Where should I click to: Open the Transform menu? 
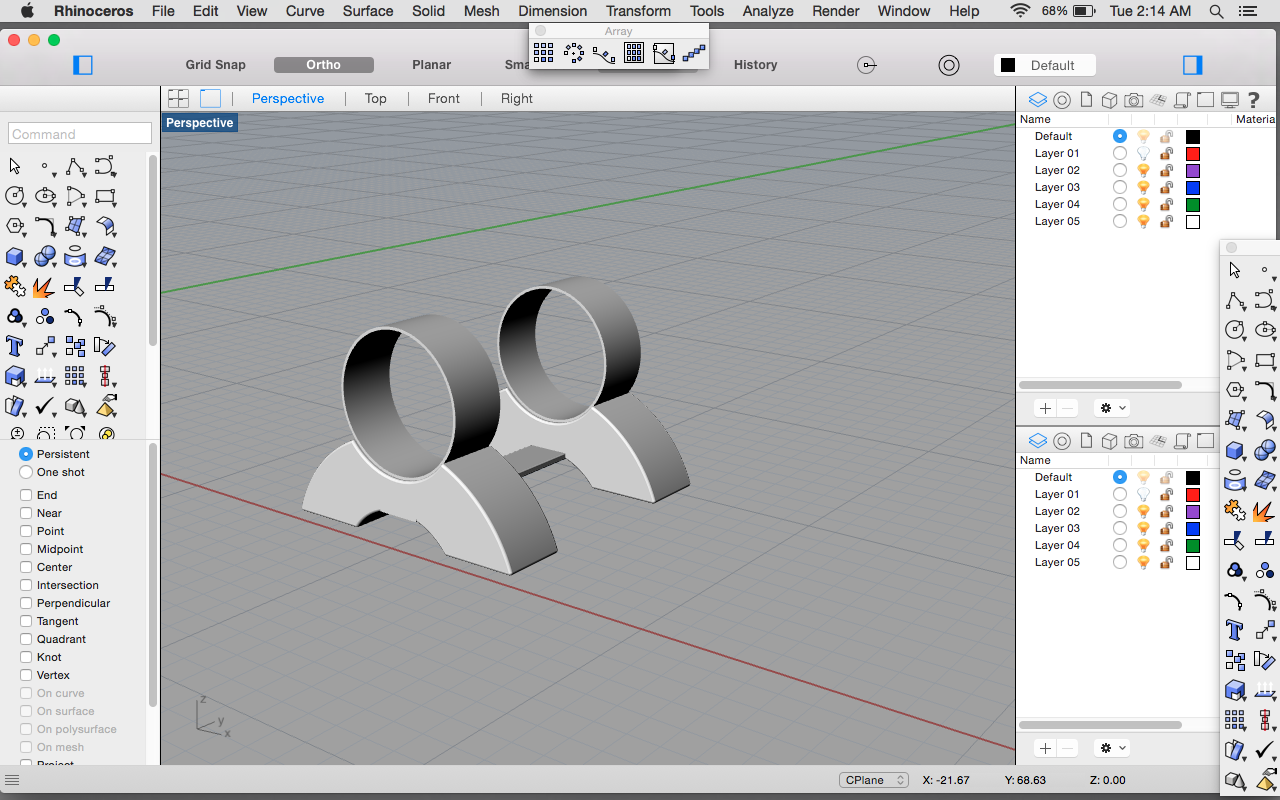click(x=638, y=11)
